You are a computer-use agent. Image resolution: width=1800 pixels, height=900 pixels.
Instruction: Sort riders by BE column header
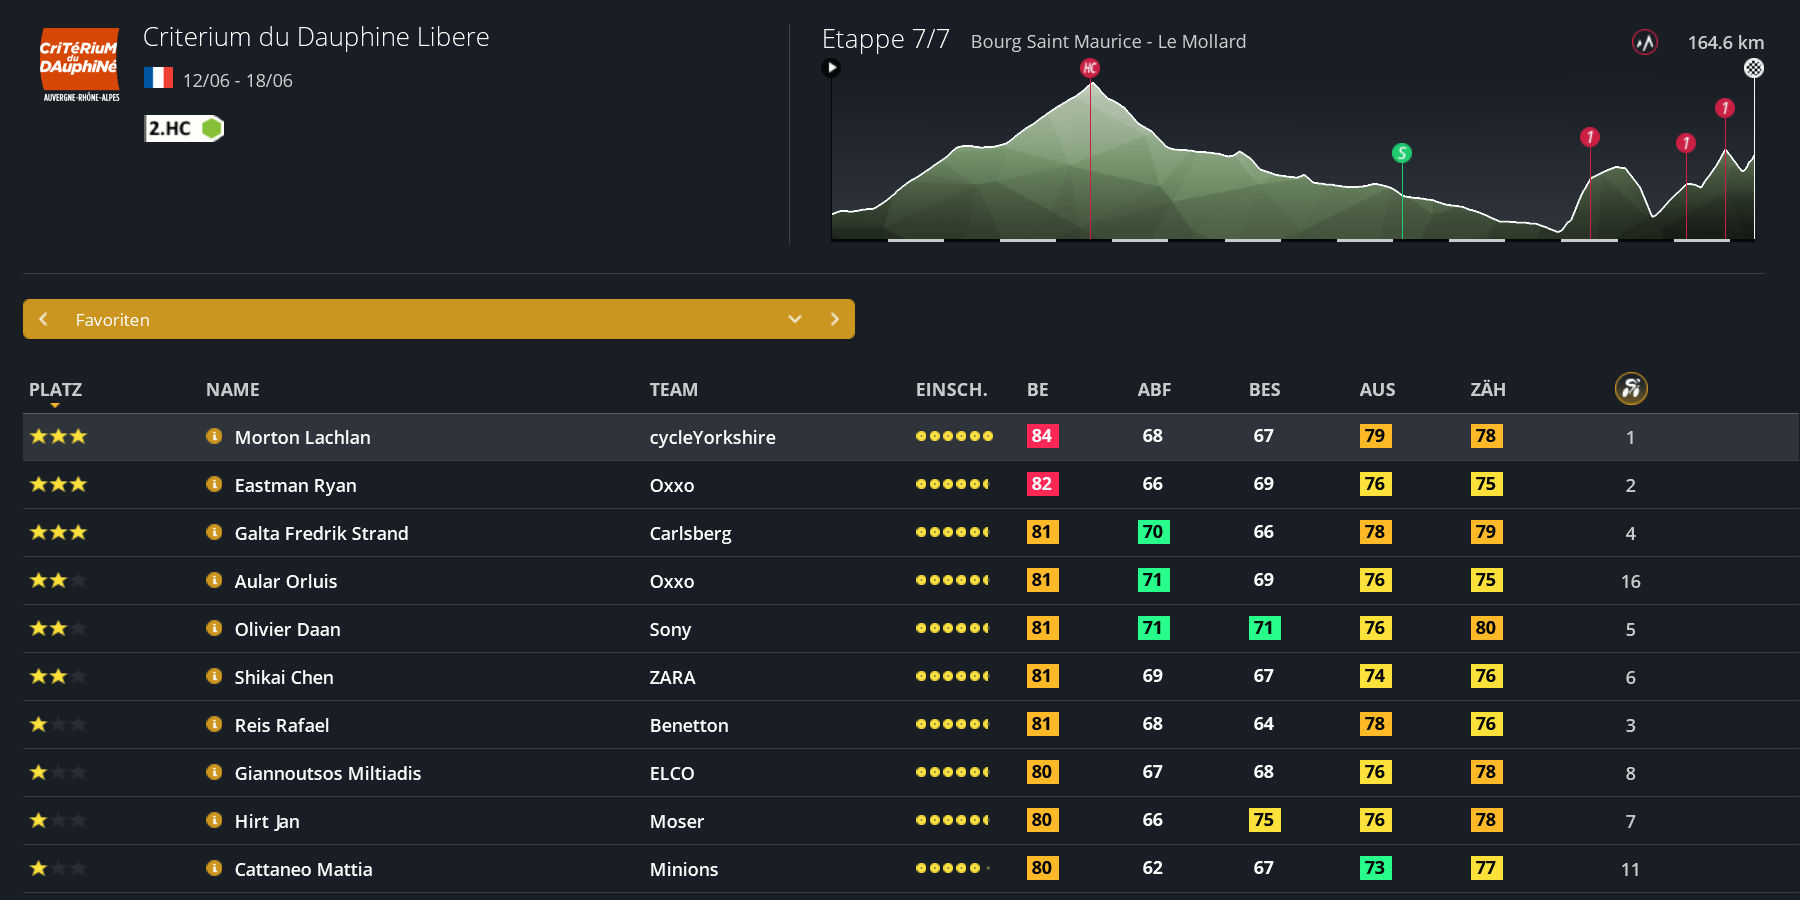tap(1037, 390)
